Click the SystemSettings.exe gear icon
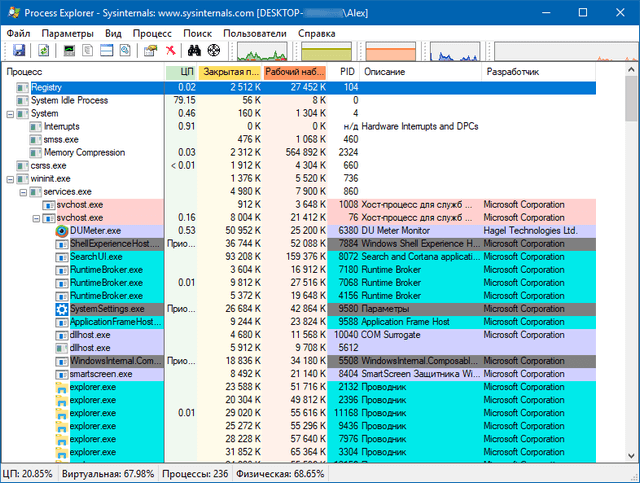The image size is (640, 483). (61, 309)
